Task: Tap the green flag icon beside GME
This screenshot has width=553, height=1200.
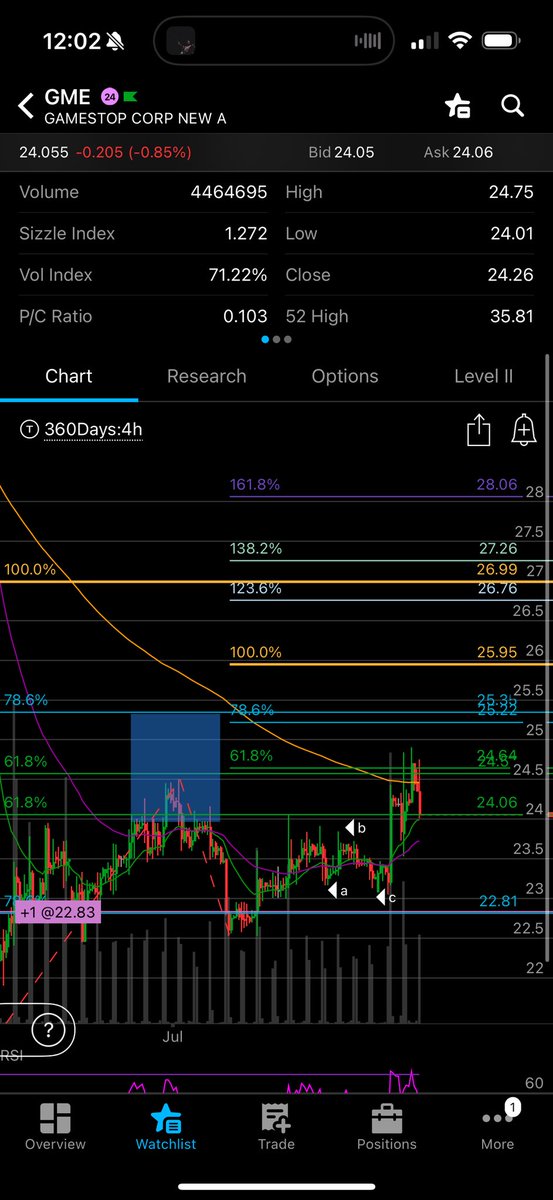Action: coord(129,97)
